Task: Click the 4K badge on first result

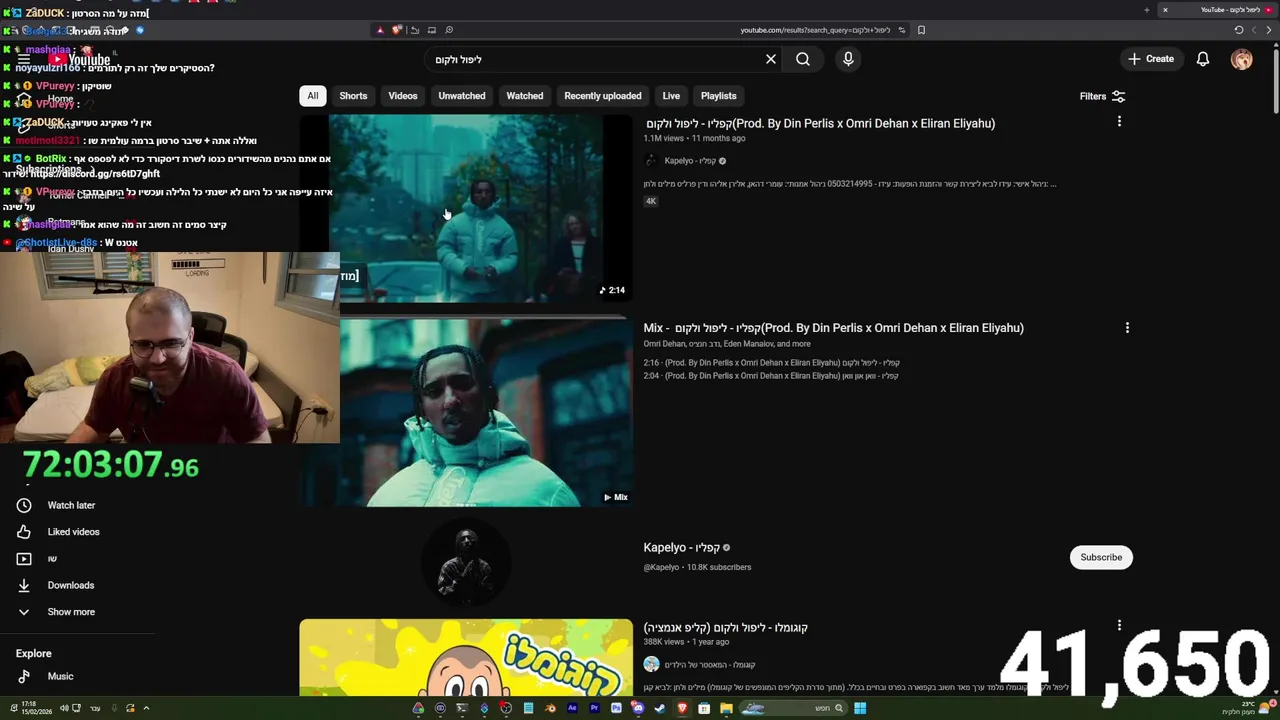Action: (x=651, y=201)
